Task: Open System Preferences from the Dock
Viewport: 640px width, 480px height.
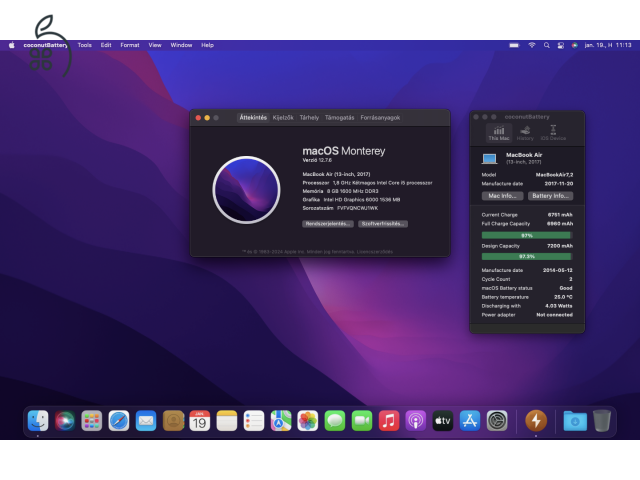Action: 497,421
